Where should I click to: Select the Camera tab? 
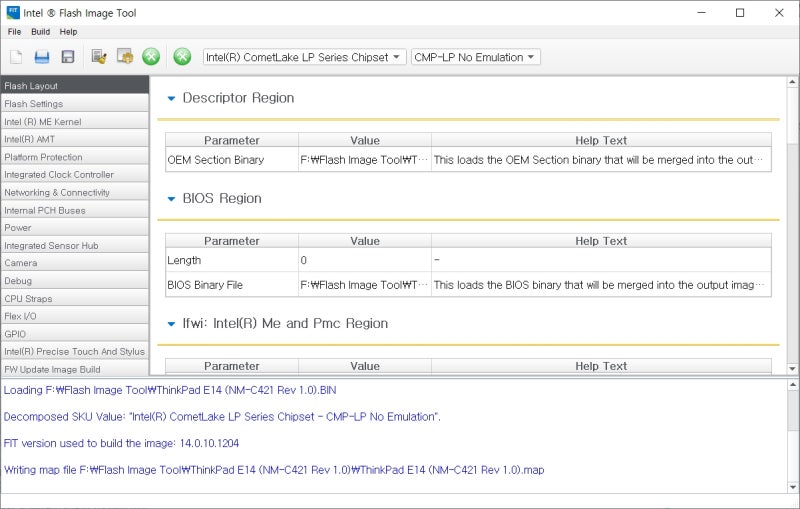click(x=74, y=263)
